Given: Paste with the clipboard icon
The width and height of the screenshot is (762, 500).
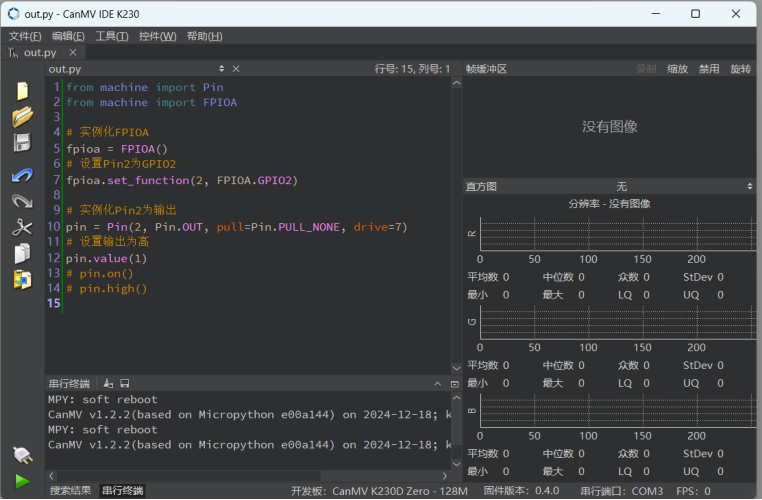Looking at the screenshot, I should tap(22, 280).
